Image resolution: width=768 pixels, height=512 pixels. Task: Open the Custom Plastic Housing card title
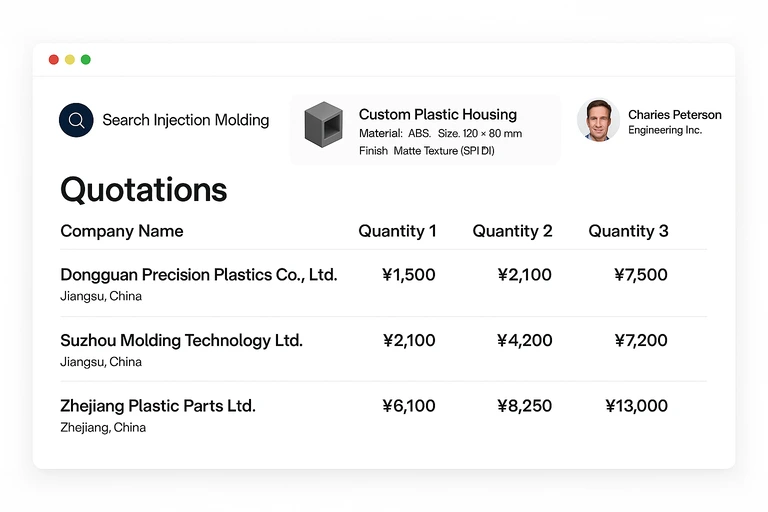coord(437,114)
